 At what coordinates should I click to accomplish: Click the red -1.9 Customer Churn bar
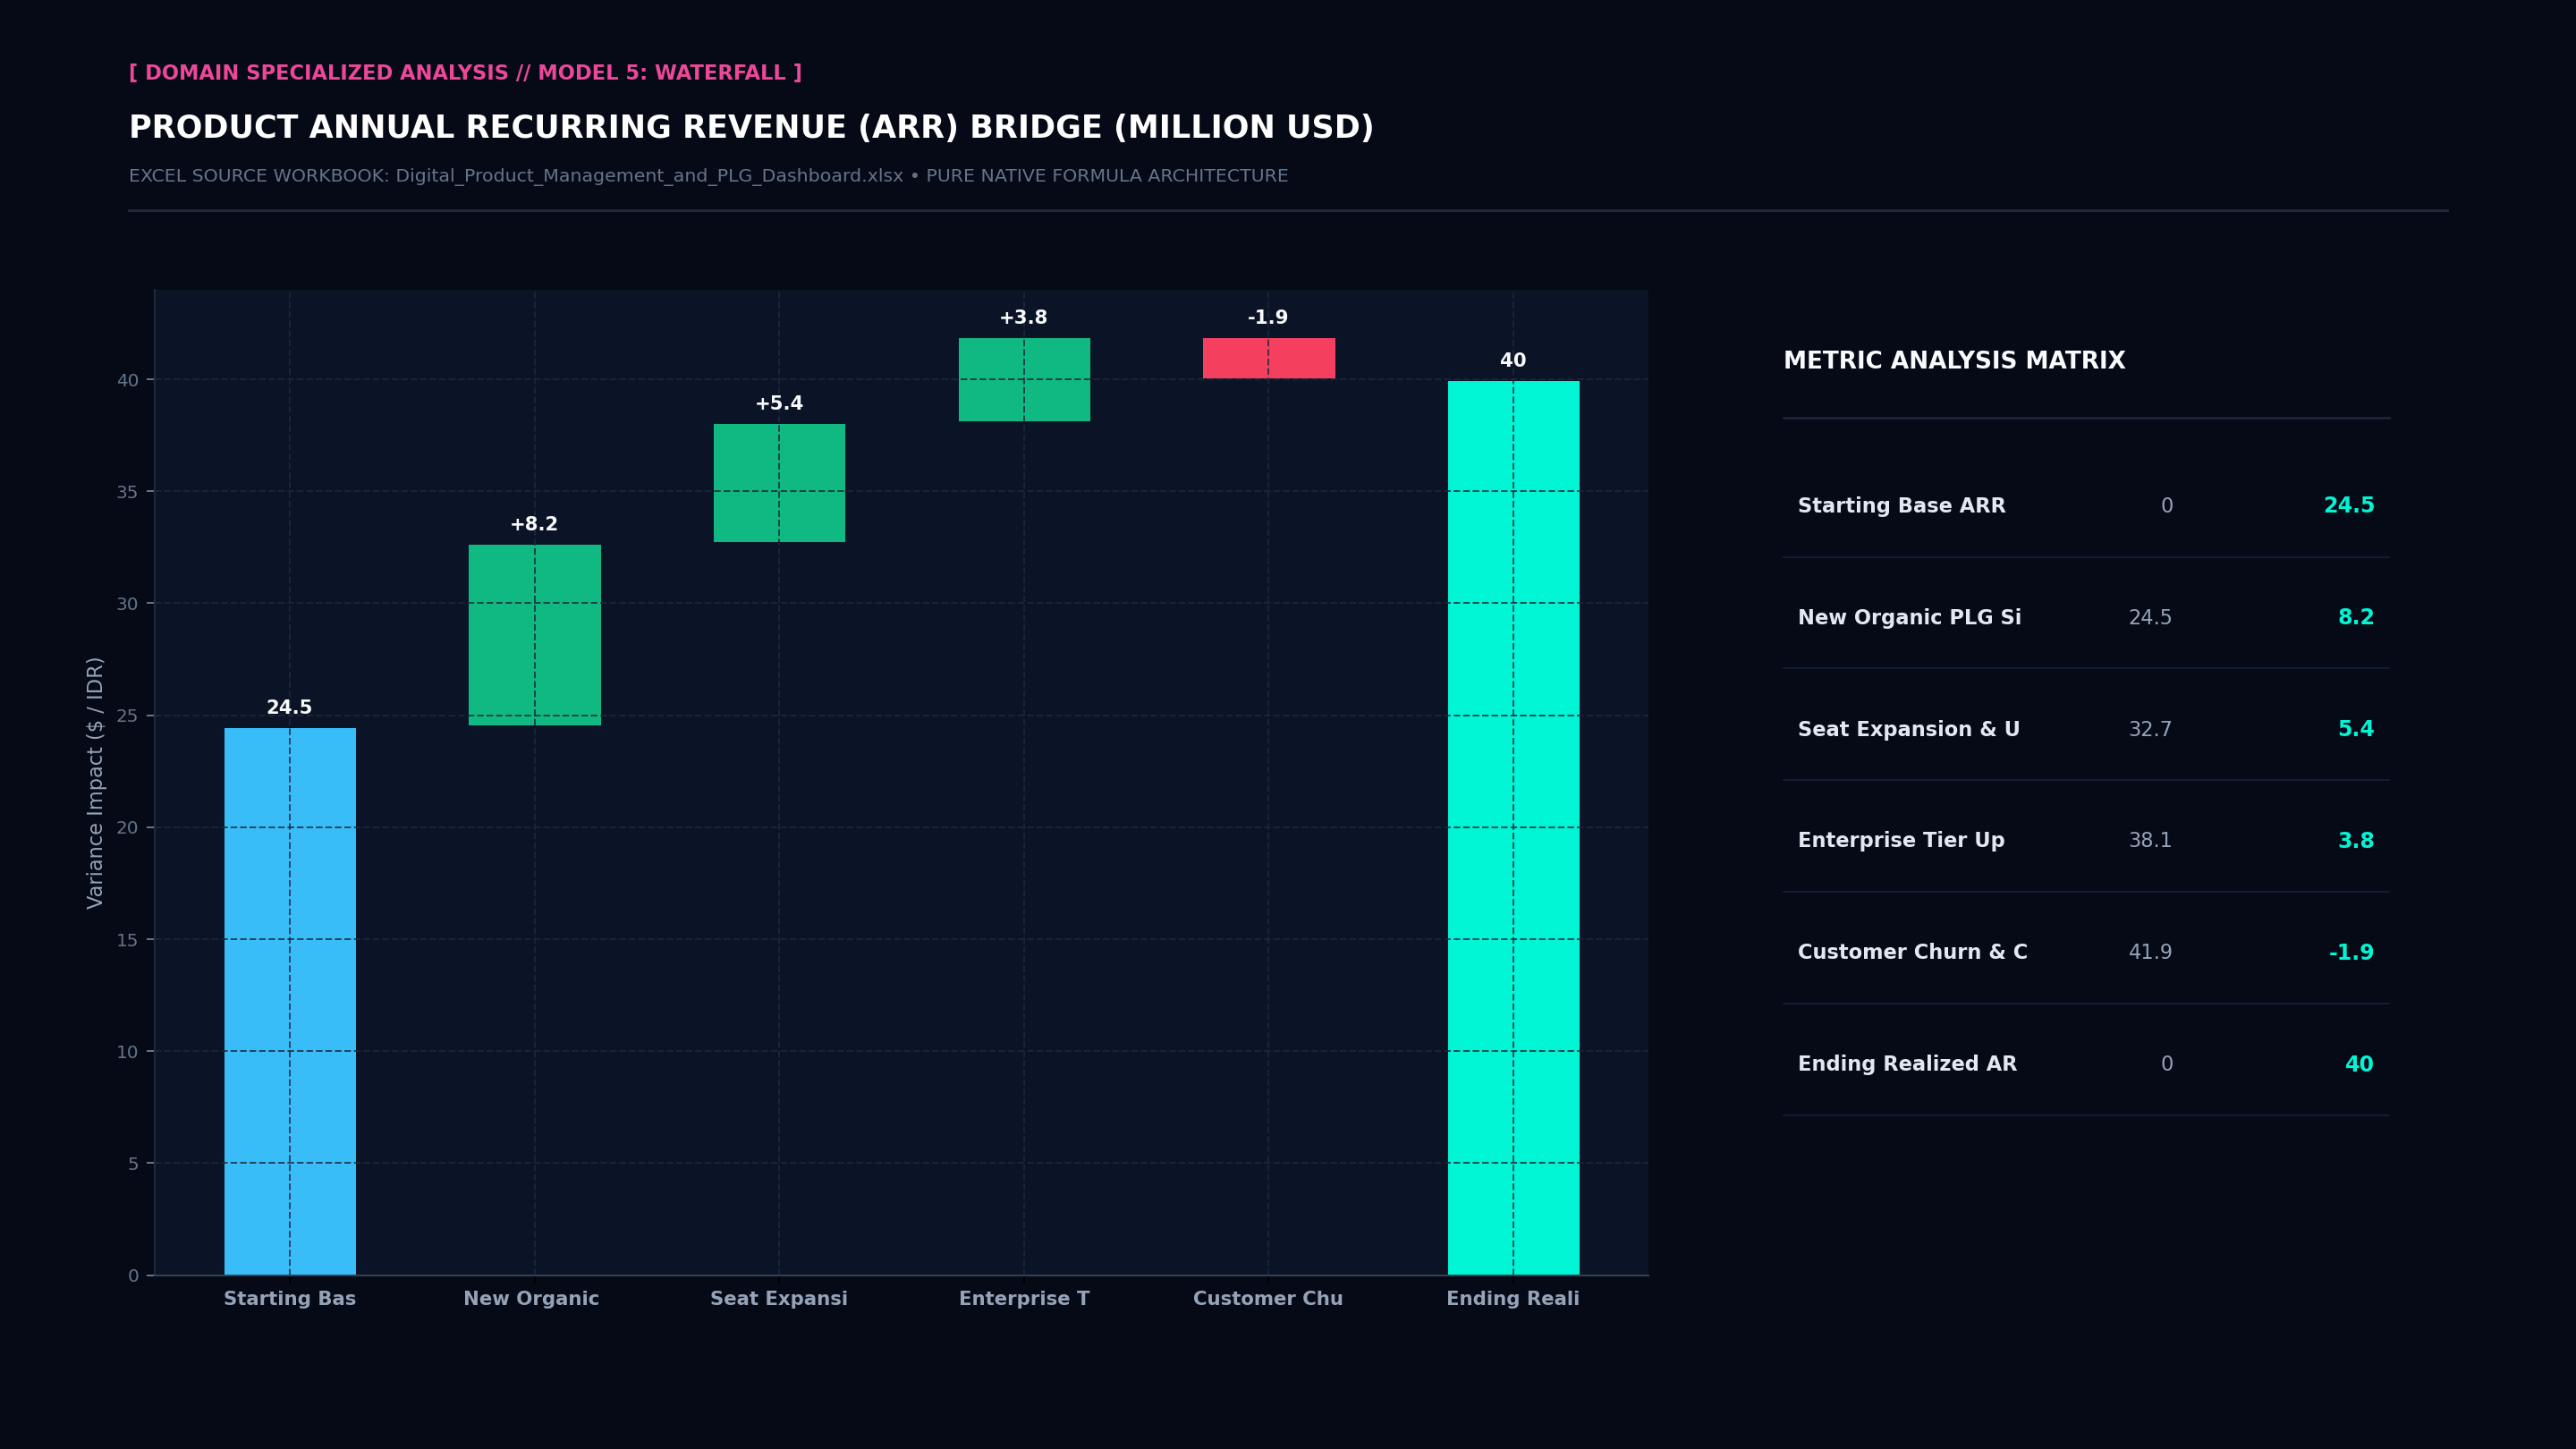coord(1269,358)
